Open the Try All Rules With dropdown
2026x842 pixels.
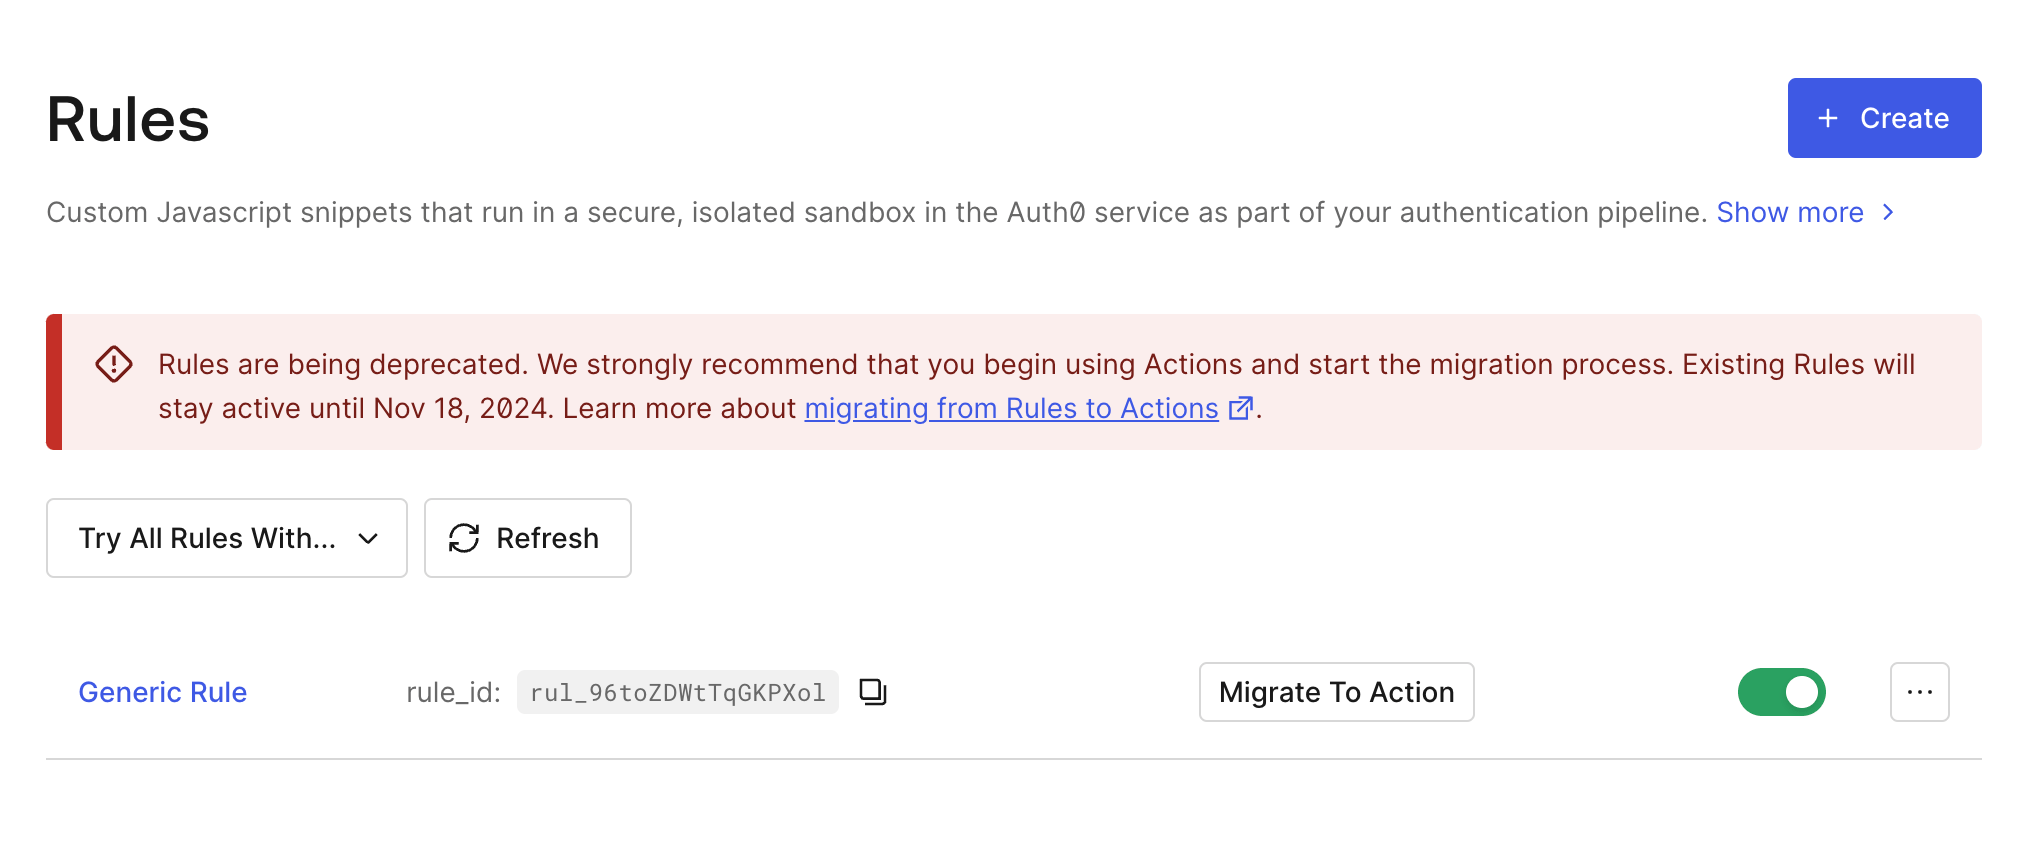[227, 538]
